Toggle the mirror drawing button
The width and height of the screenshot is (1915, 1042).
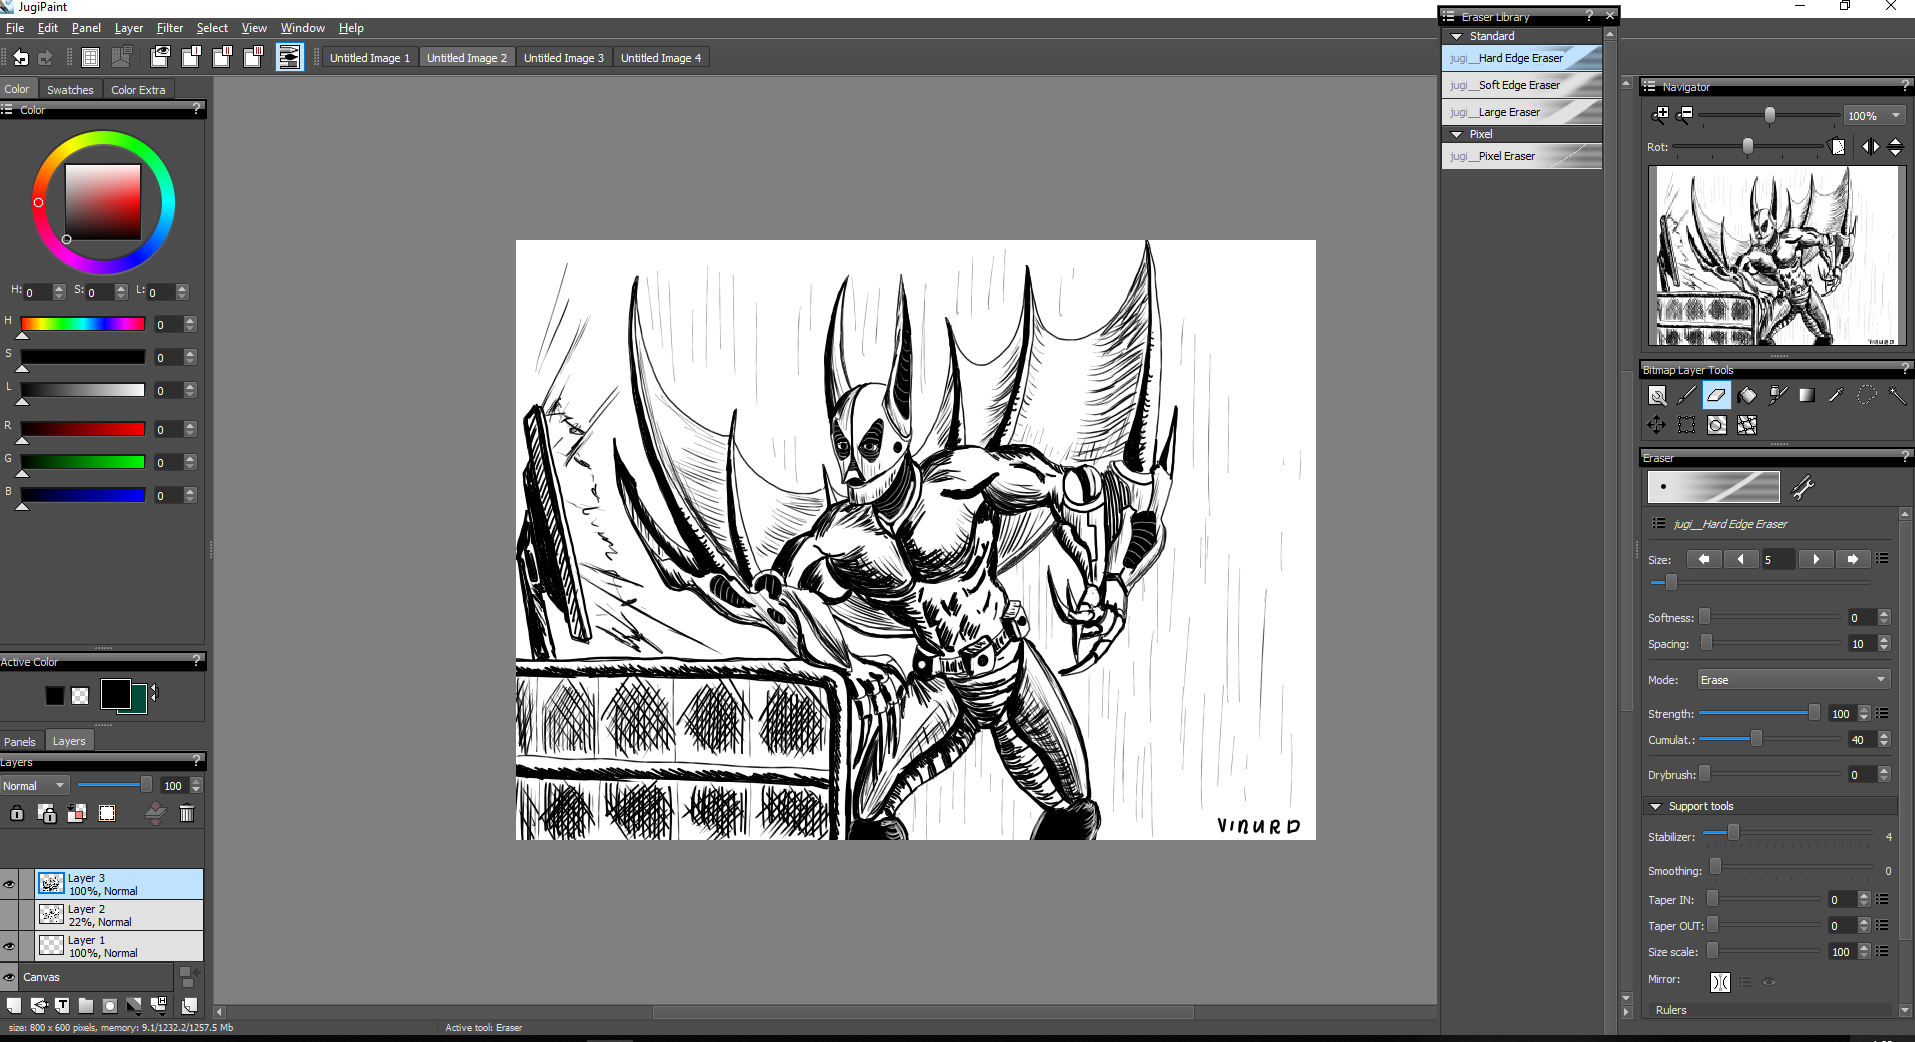point(1720,982)
